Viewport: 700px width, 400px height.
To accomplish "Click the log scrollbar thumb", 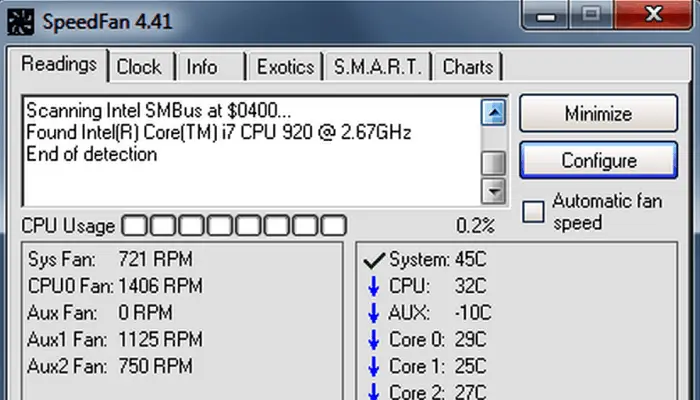I will 493,163.
